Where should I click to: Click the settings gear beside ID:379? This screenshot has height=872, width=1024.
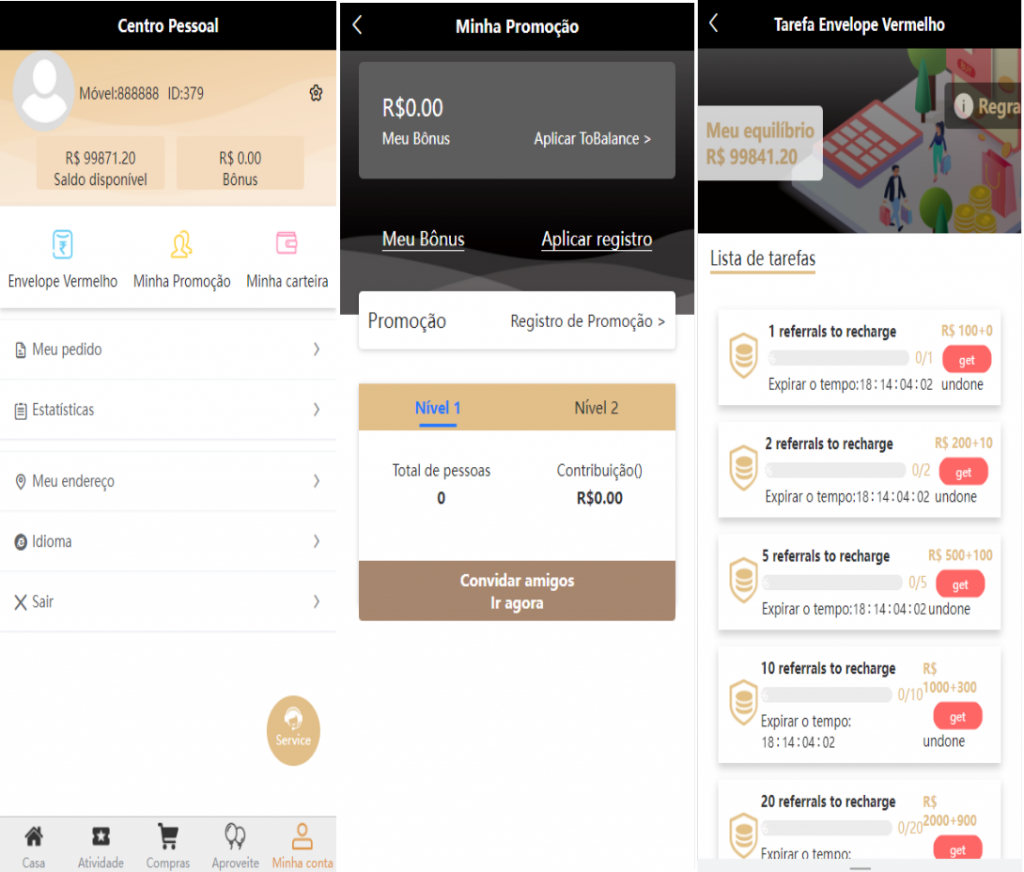click(x=316, y=93)
